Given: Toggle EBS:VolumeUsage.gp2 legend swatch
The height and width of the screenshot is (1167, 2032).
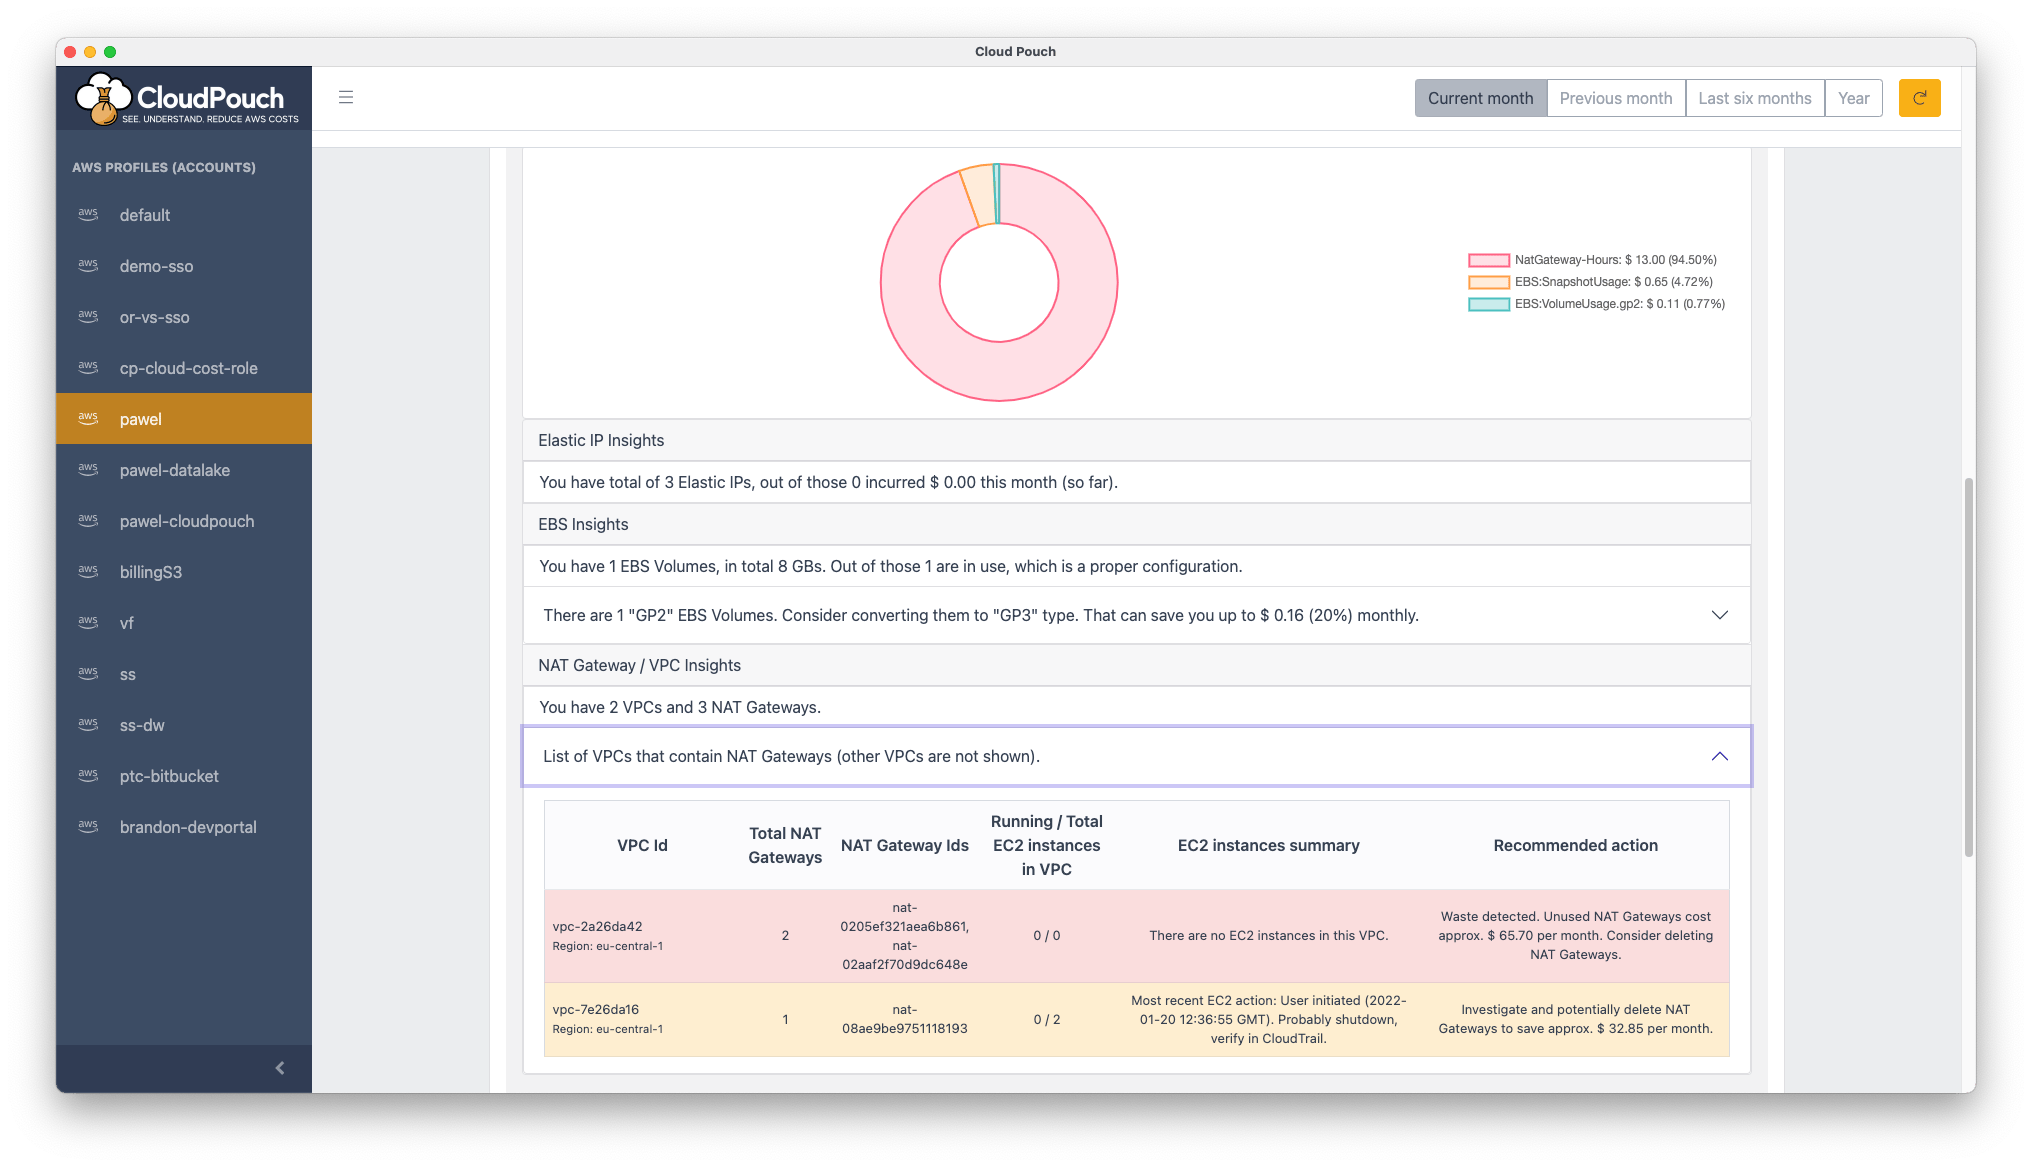Looking at the screenshot, I should pos(1488,304).
